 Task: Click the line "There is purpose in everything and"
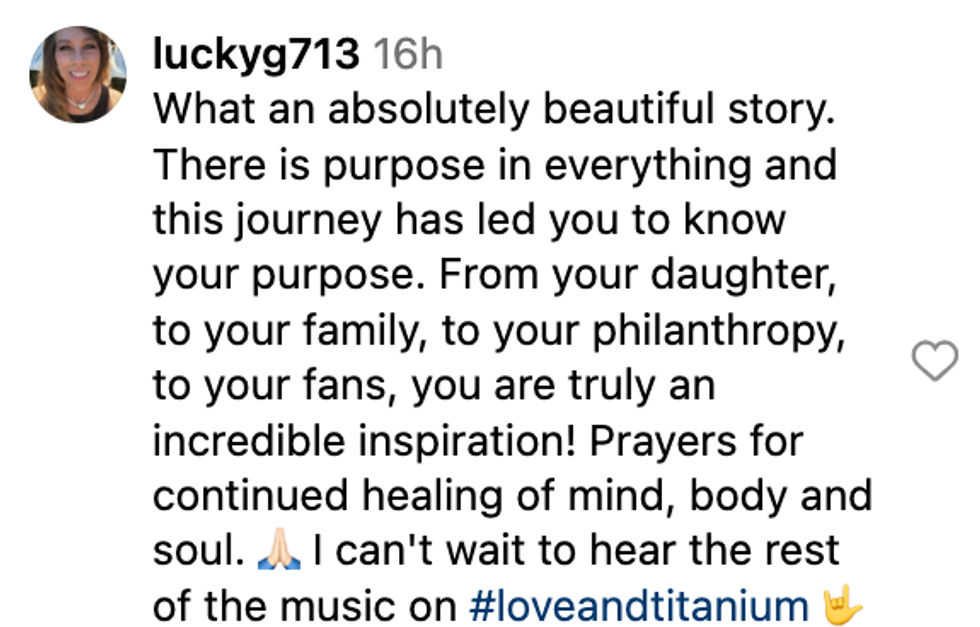pyautogui.click(x=494, y=164)
